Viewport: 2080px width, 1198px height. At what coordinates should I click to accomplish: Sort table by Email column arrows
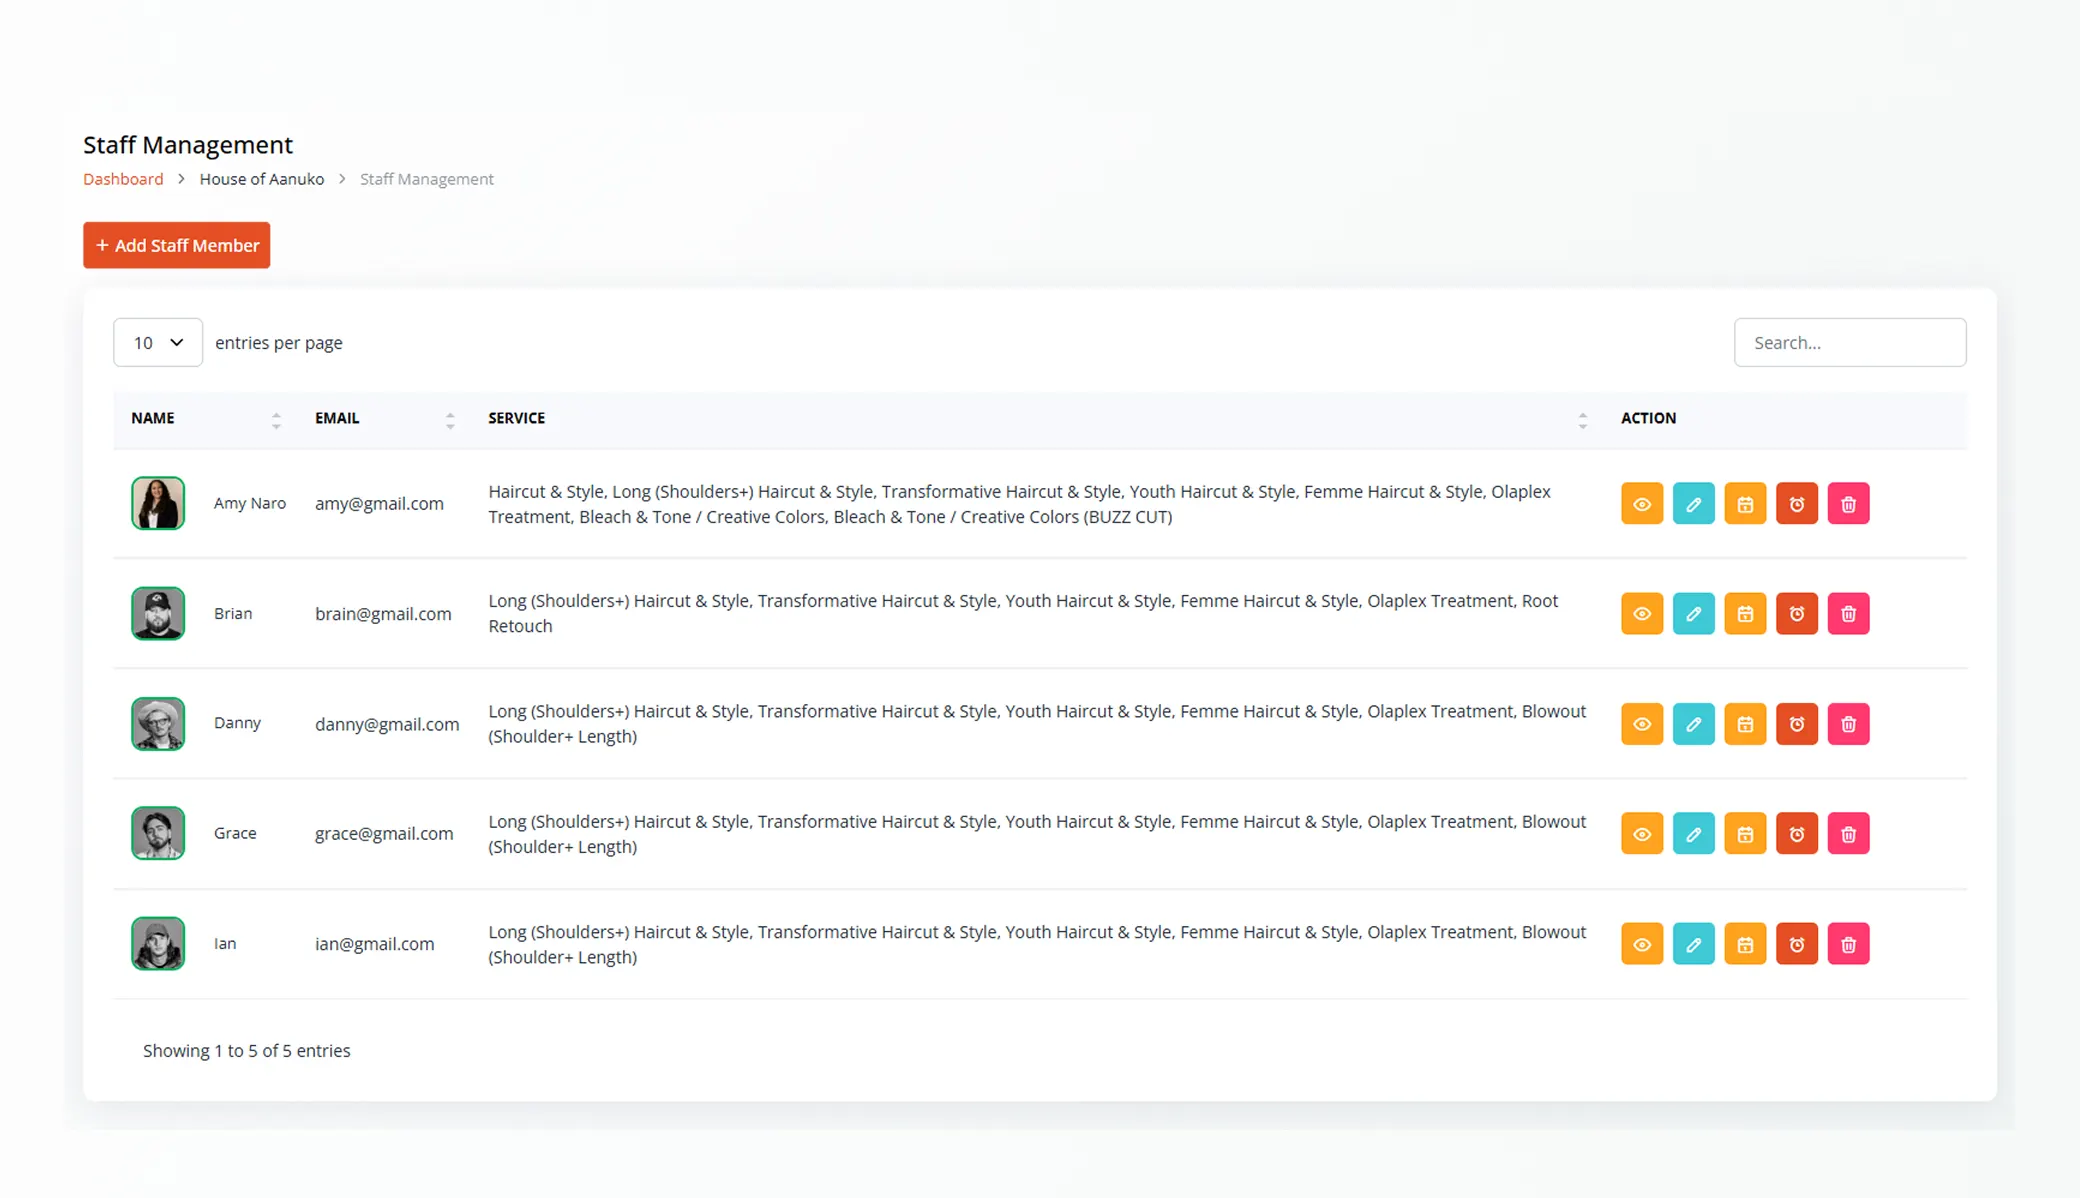pyautogui.click(x=450, y=420)
